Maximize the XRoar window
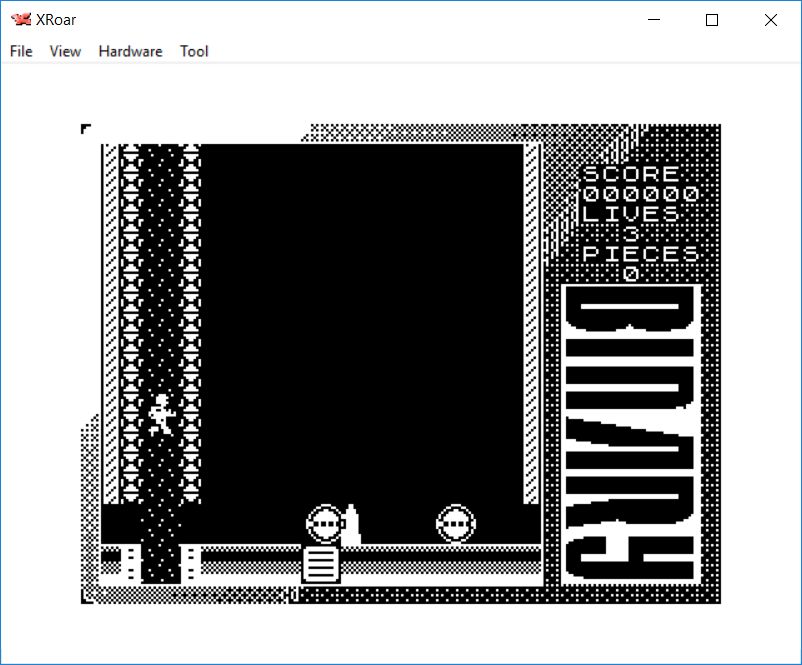Viewport: 802px width, 665px height. (712, 20)
